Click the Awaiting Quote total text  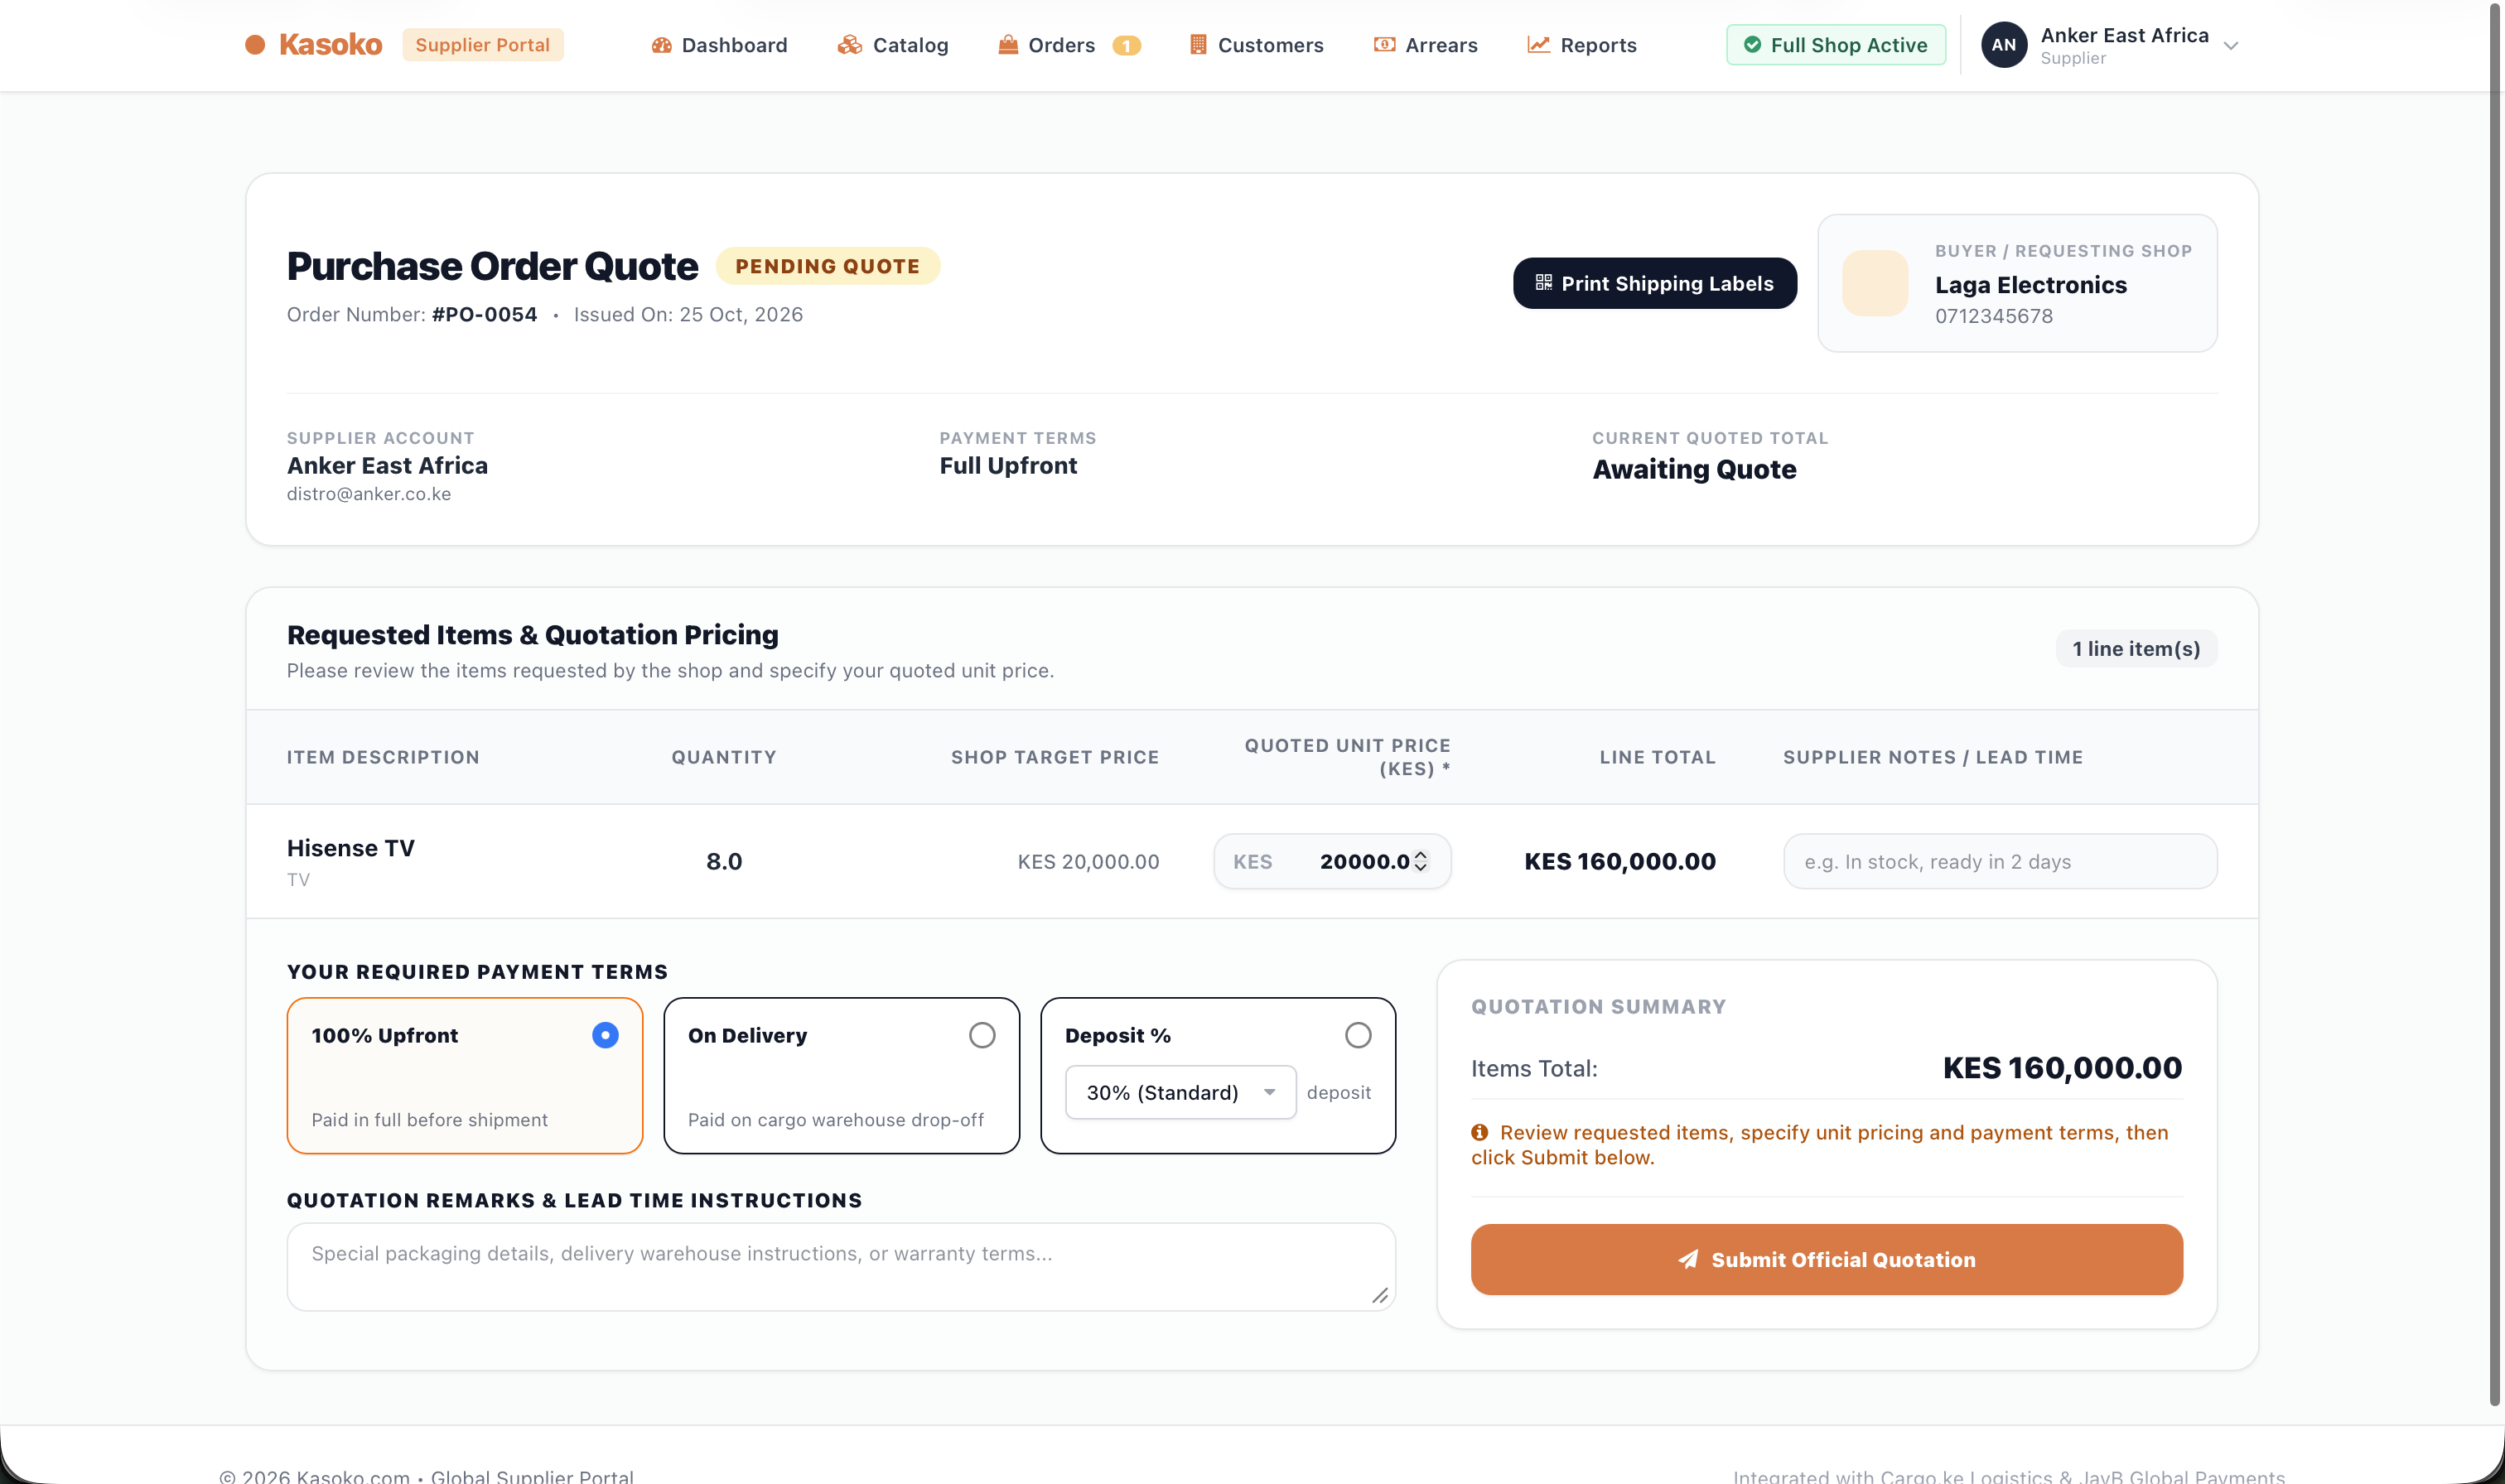[x=1694, y=469]
